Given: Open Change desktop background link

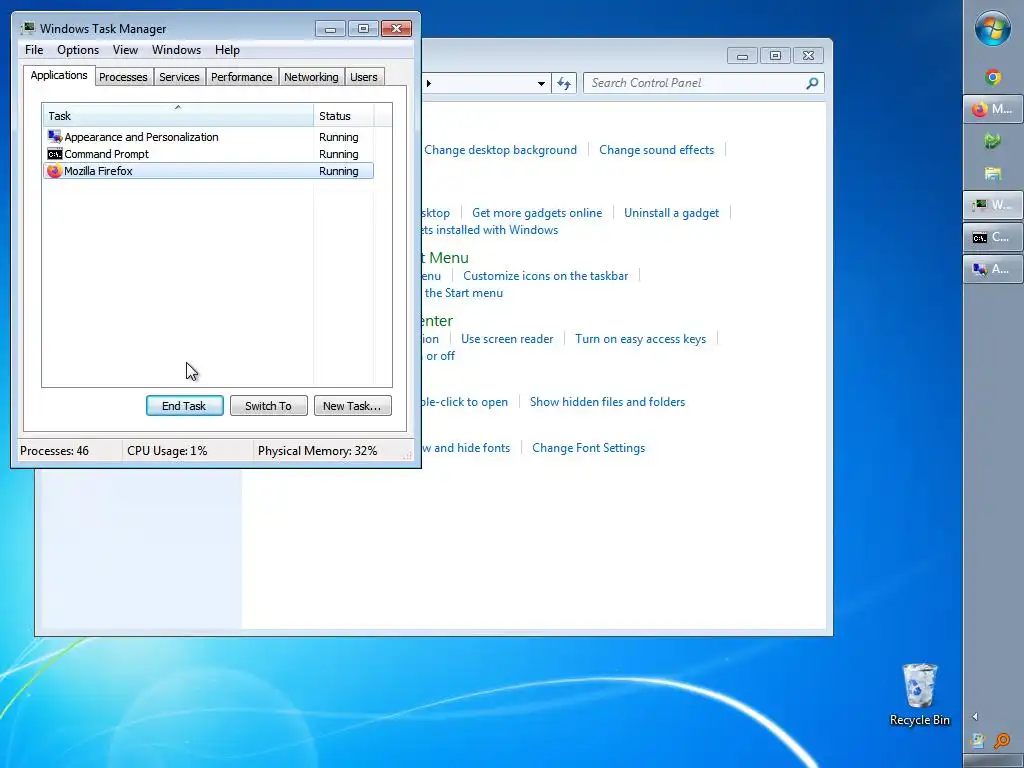Looking at the screenshot, I should pyautogui.click(x=500, y=150).
